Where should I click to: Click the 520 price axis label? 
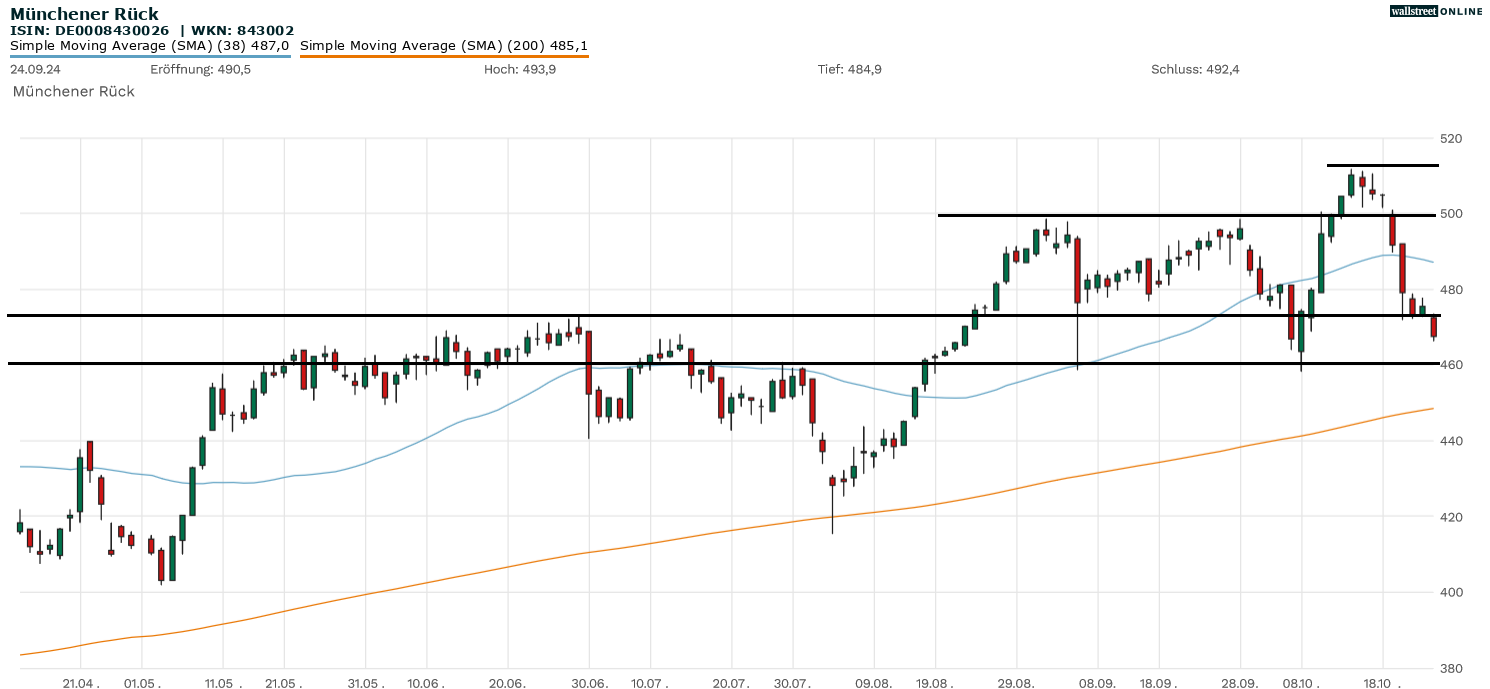click(x=1451, y=138)
